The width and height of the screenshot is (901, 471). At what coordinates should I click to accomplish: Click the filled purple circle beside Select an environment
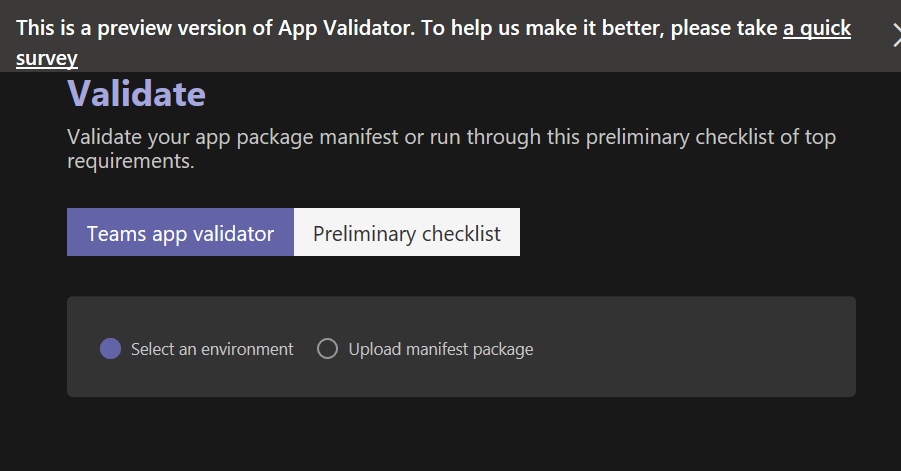pos(111,349)
